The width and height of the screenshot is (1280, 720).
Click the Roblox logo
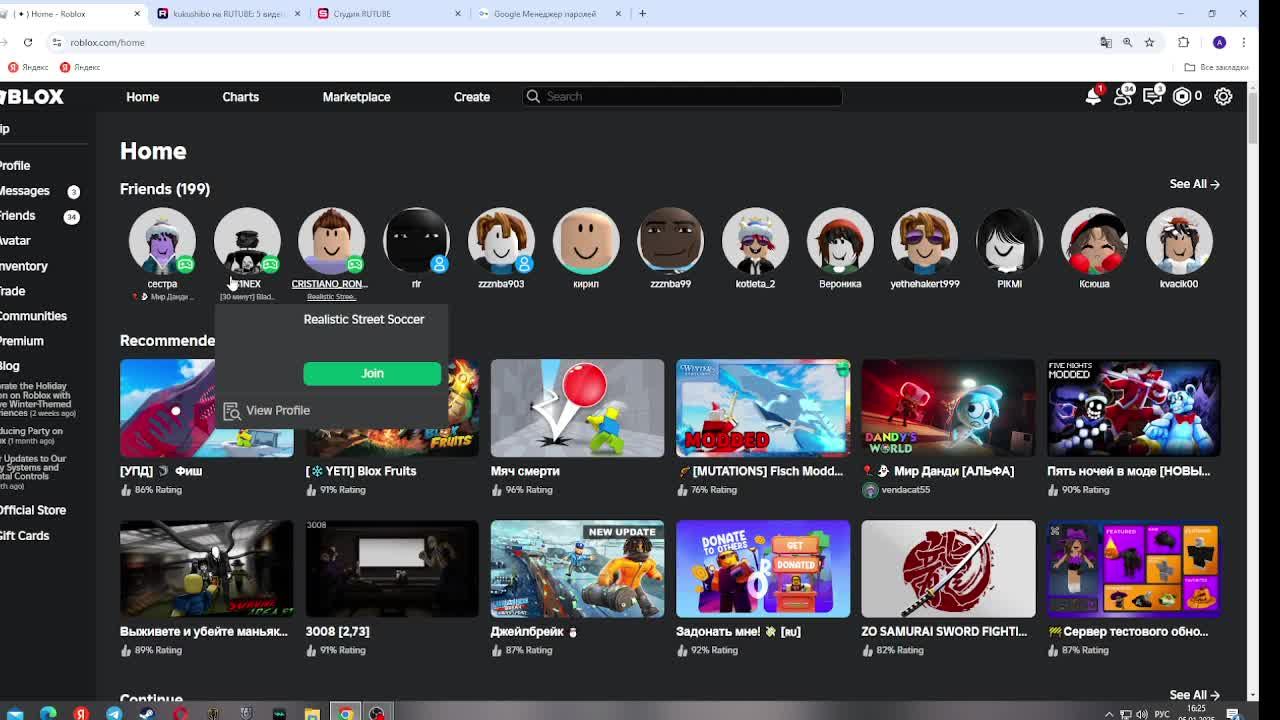(x=32, y=96)
